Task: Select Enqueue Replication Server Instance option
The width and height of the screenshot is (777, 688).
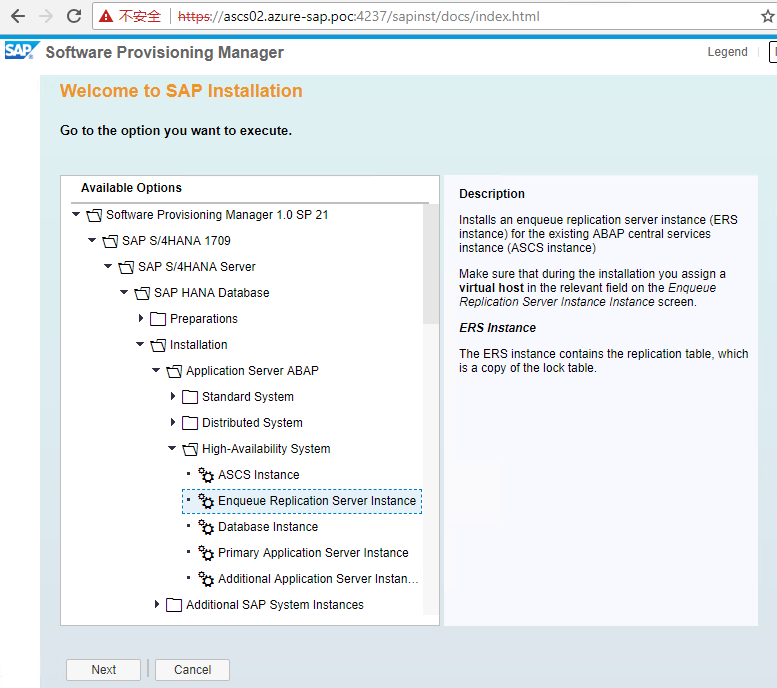Action: click(317, 501)
